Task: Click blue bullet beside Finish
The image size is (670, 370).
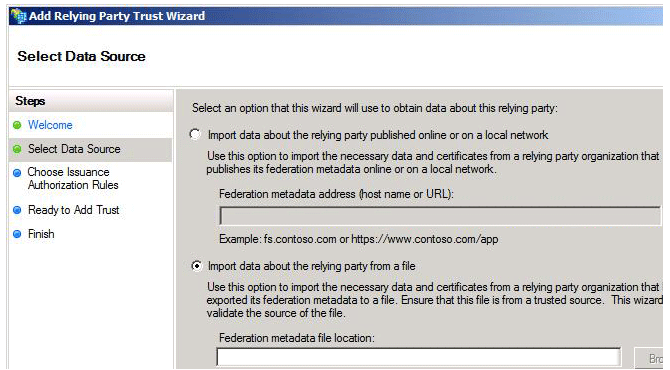Action: pyautogui.click(x=17, y=234)
